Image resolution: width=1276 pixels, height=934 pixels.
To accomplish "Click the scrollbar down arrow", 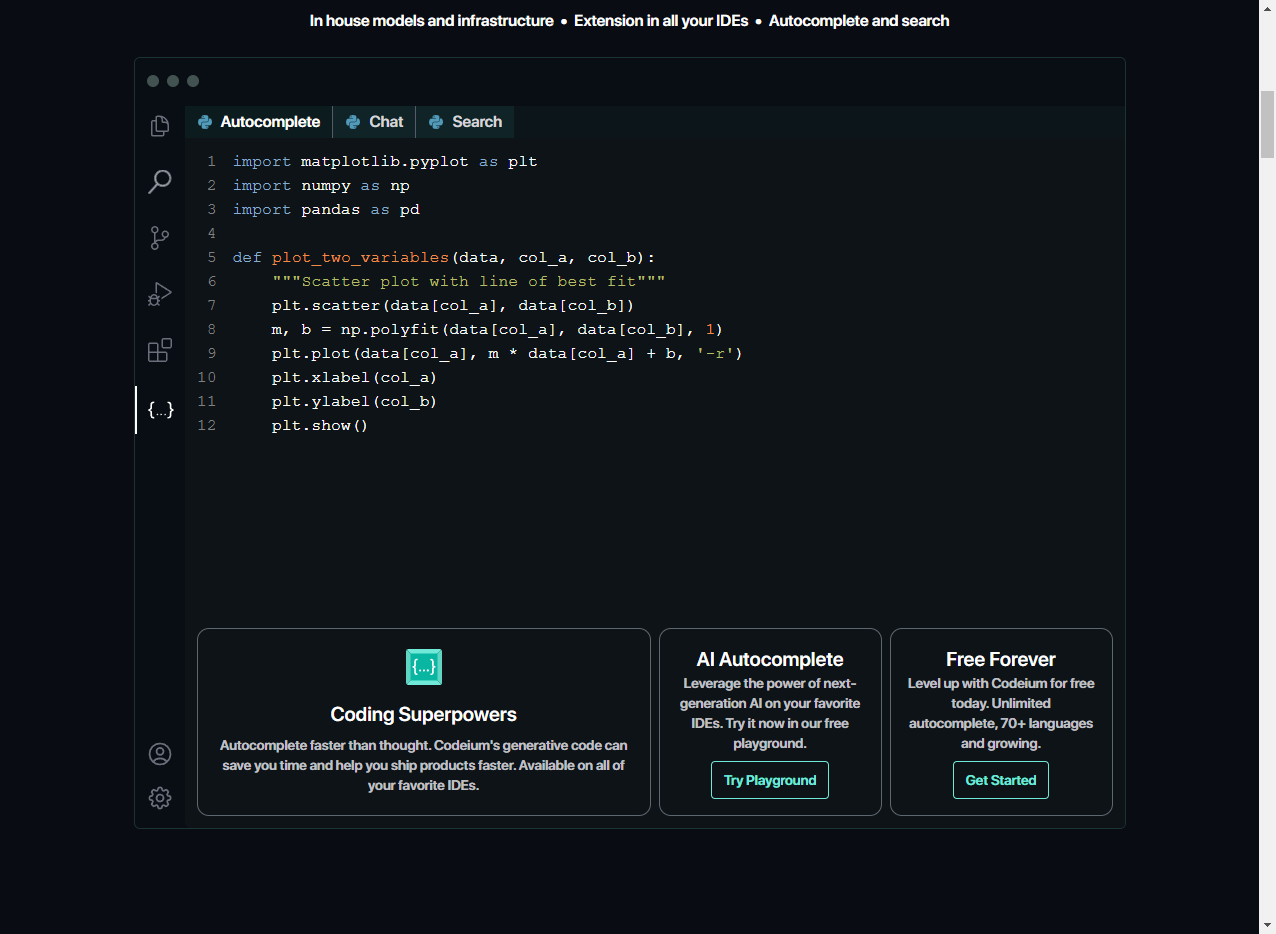I will (x=1267, y=925).
